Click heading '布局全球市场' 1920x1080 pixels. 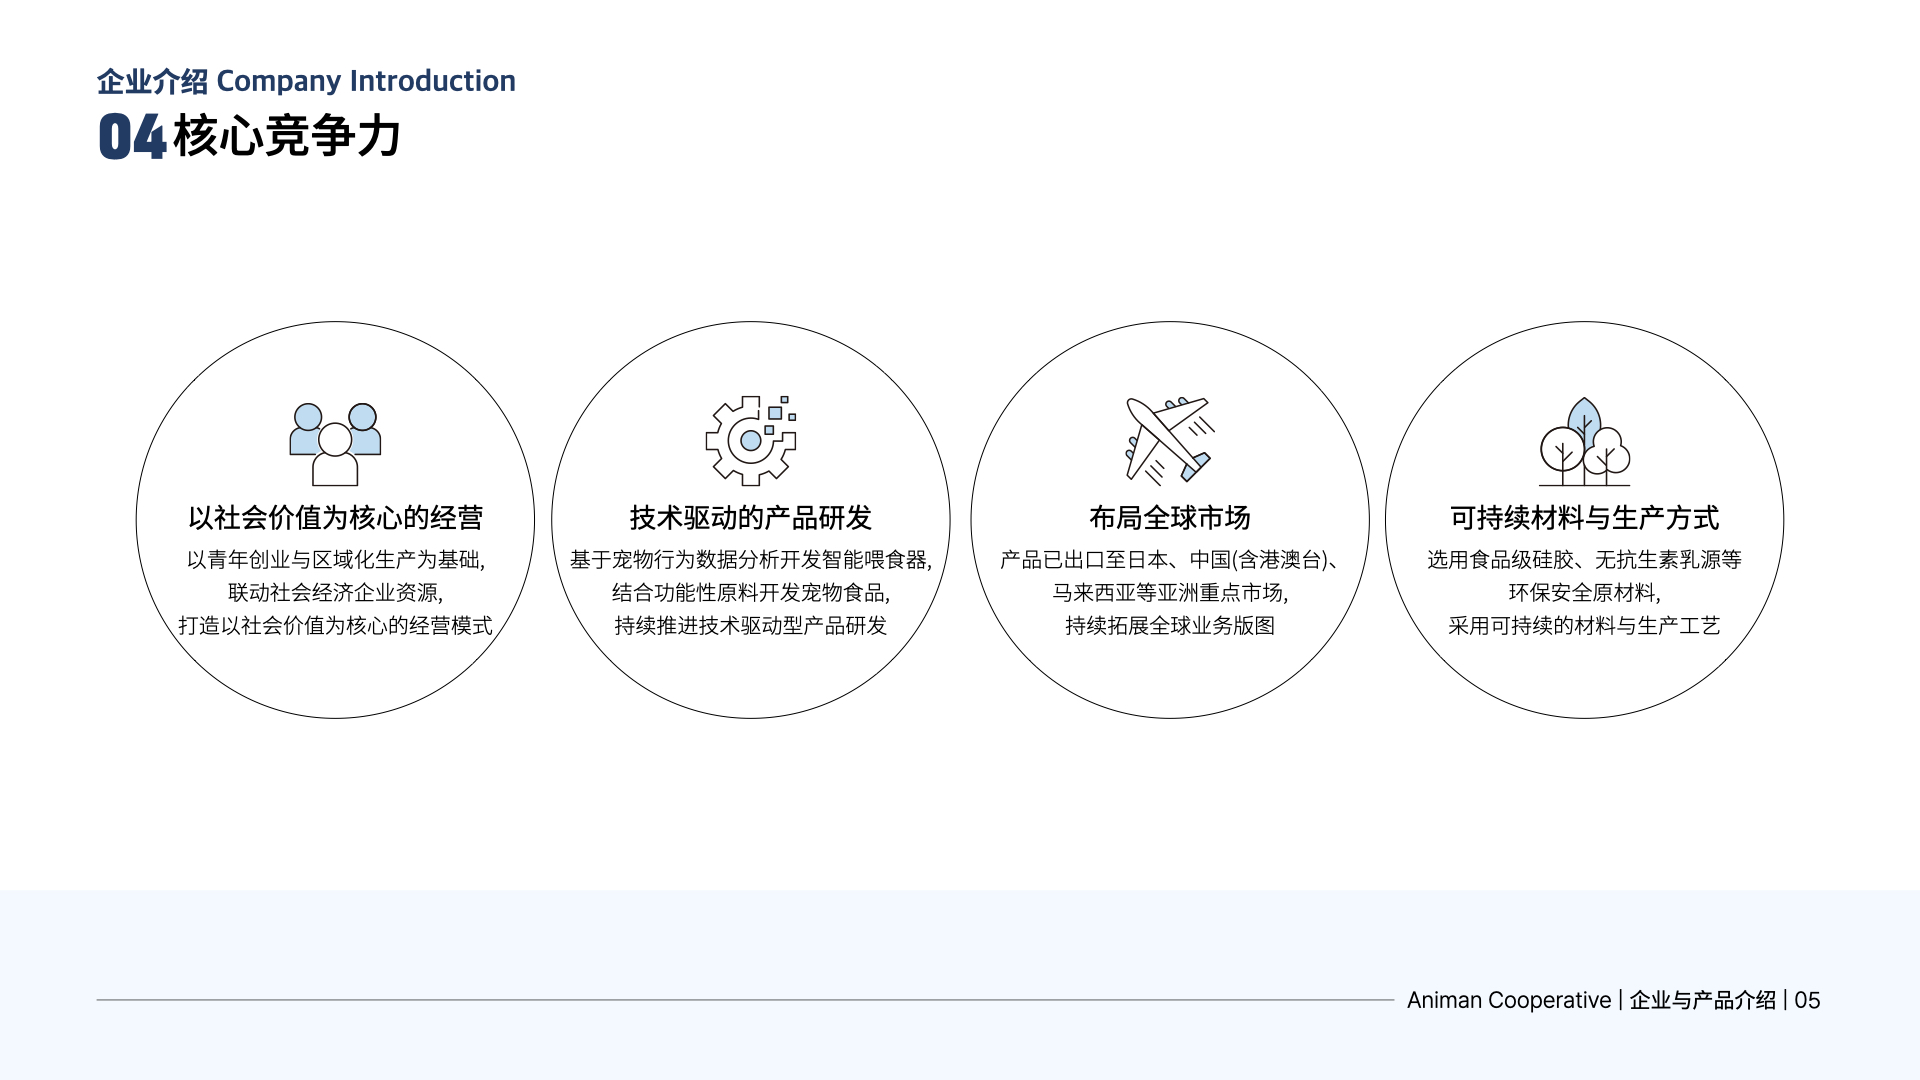click(1169, 518)
